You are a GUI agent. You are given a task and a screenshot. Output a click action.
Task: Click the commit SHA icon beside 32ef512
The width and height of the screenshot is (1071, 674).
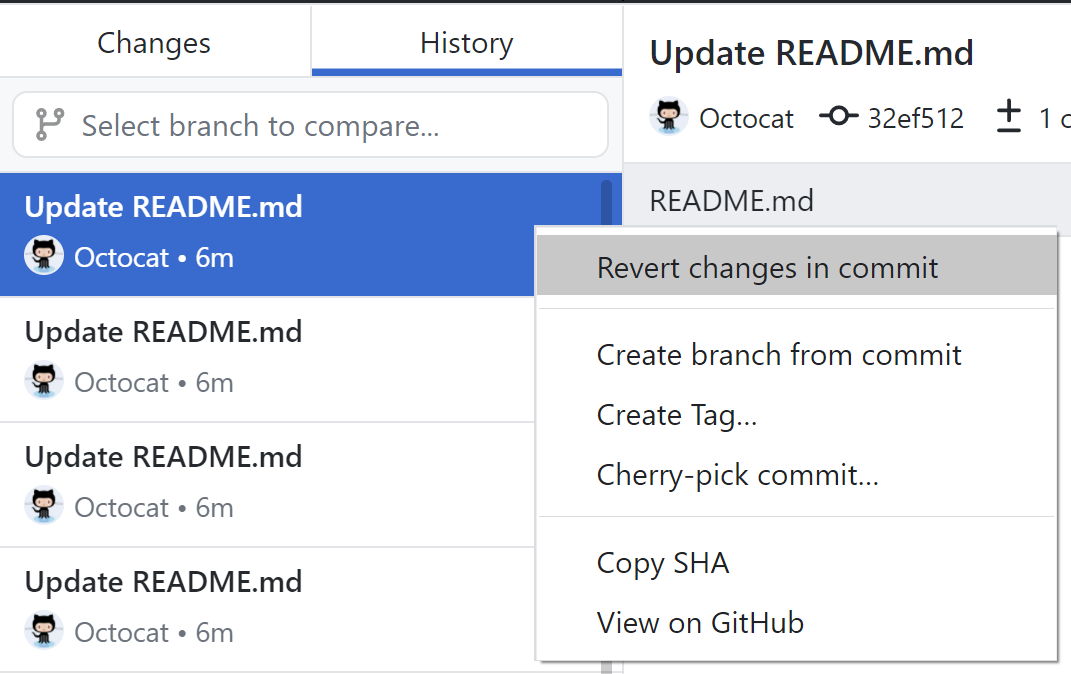839,116
